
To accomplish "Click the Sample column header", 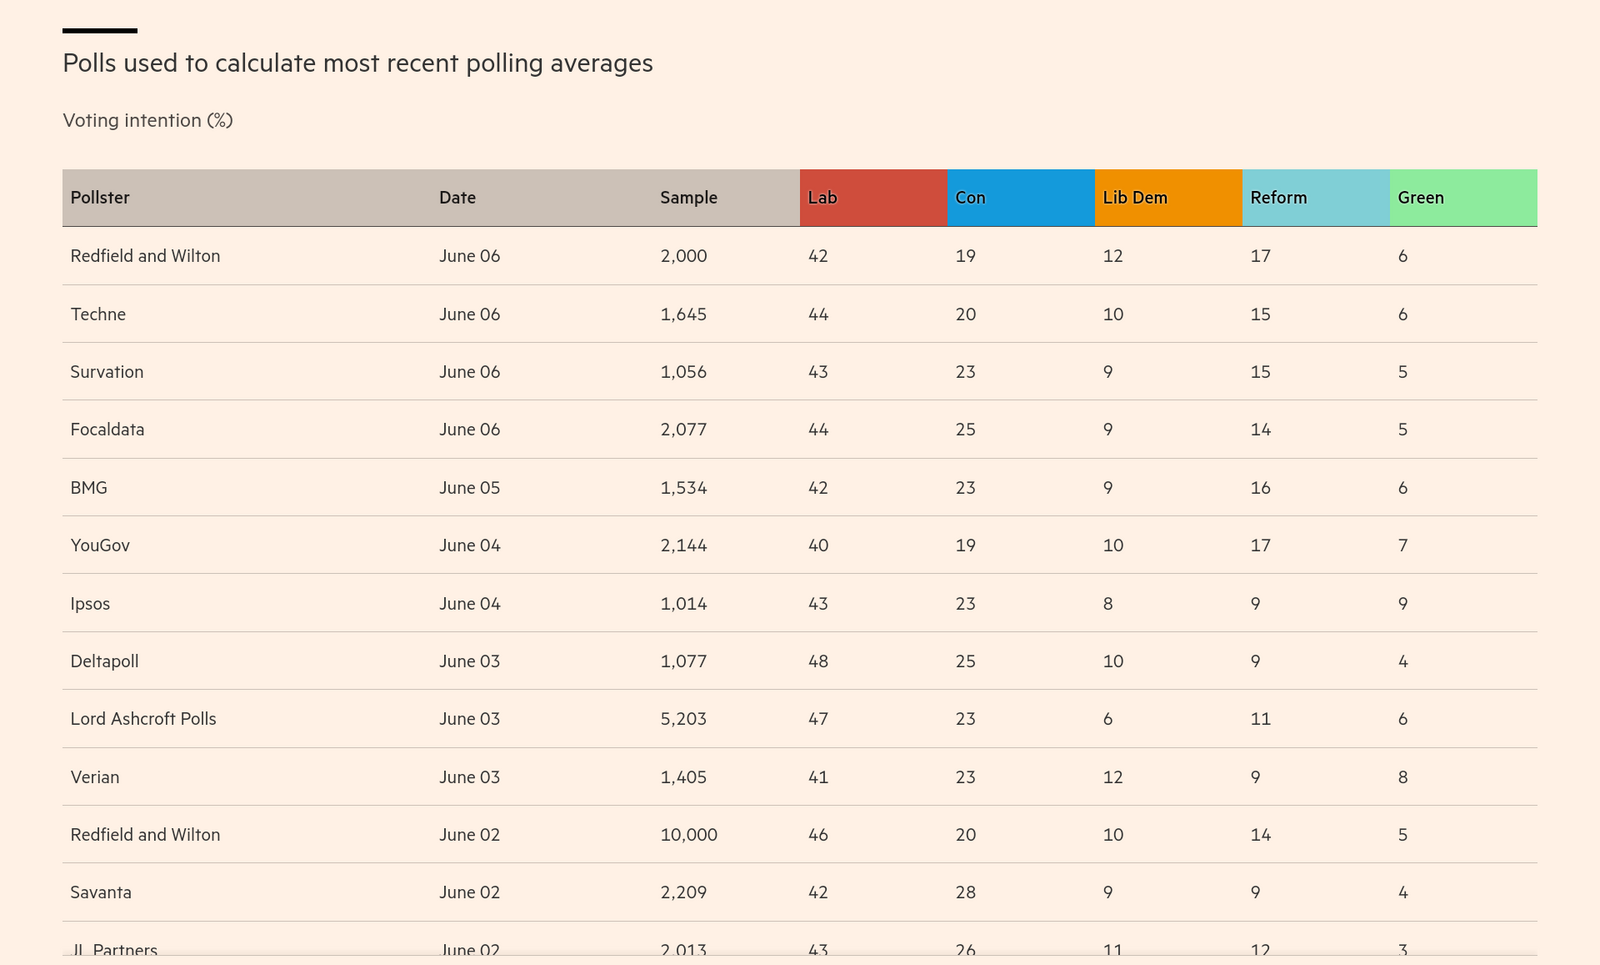I will pos(688,198).
